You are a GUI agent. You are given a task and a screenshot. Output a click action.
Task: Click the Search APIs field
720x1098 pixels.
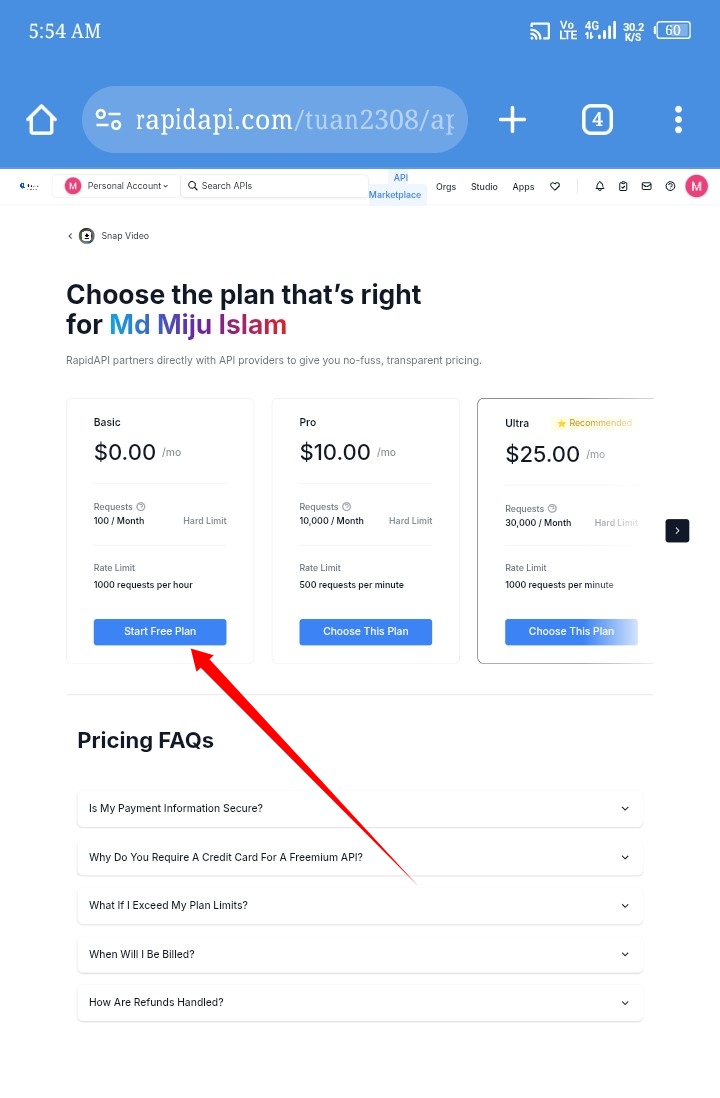coord(275,186)
